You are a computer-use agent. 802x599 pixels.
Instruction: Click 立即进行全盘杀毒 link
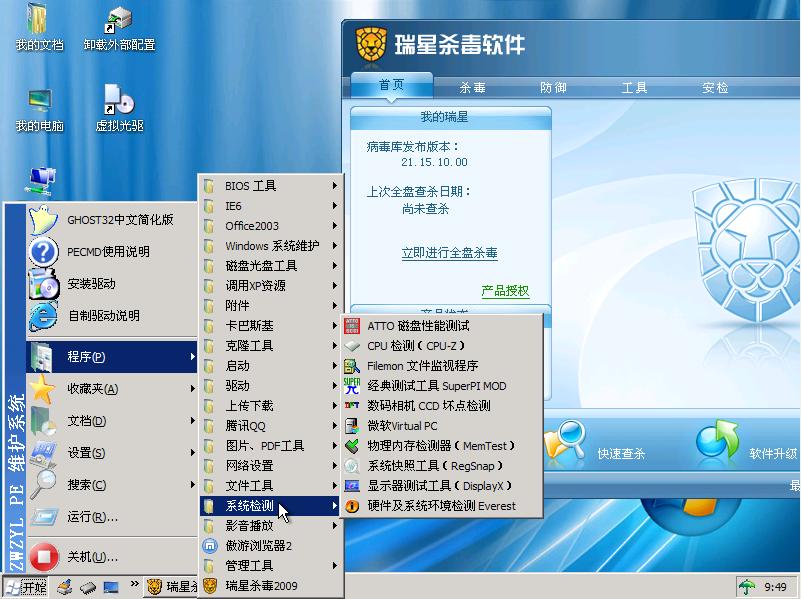449,253
